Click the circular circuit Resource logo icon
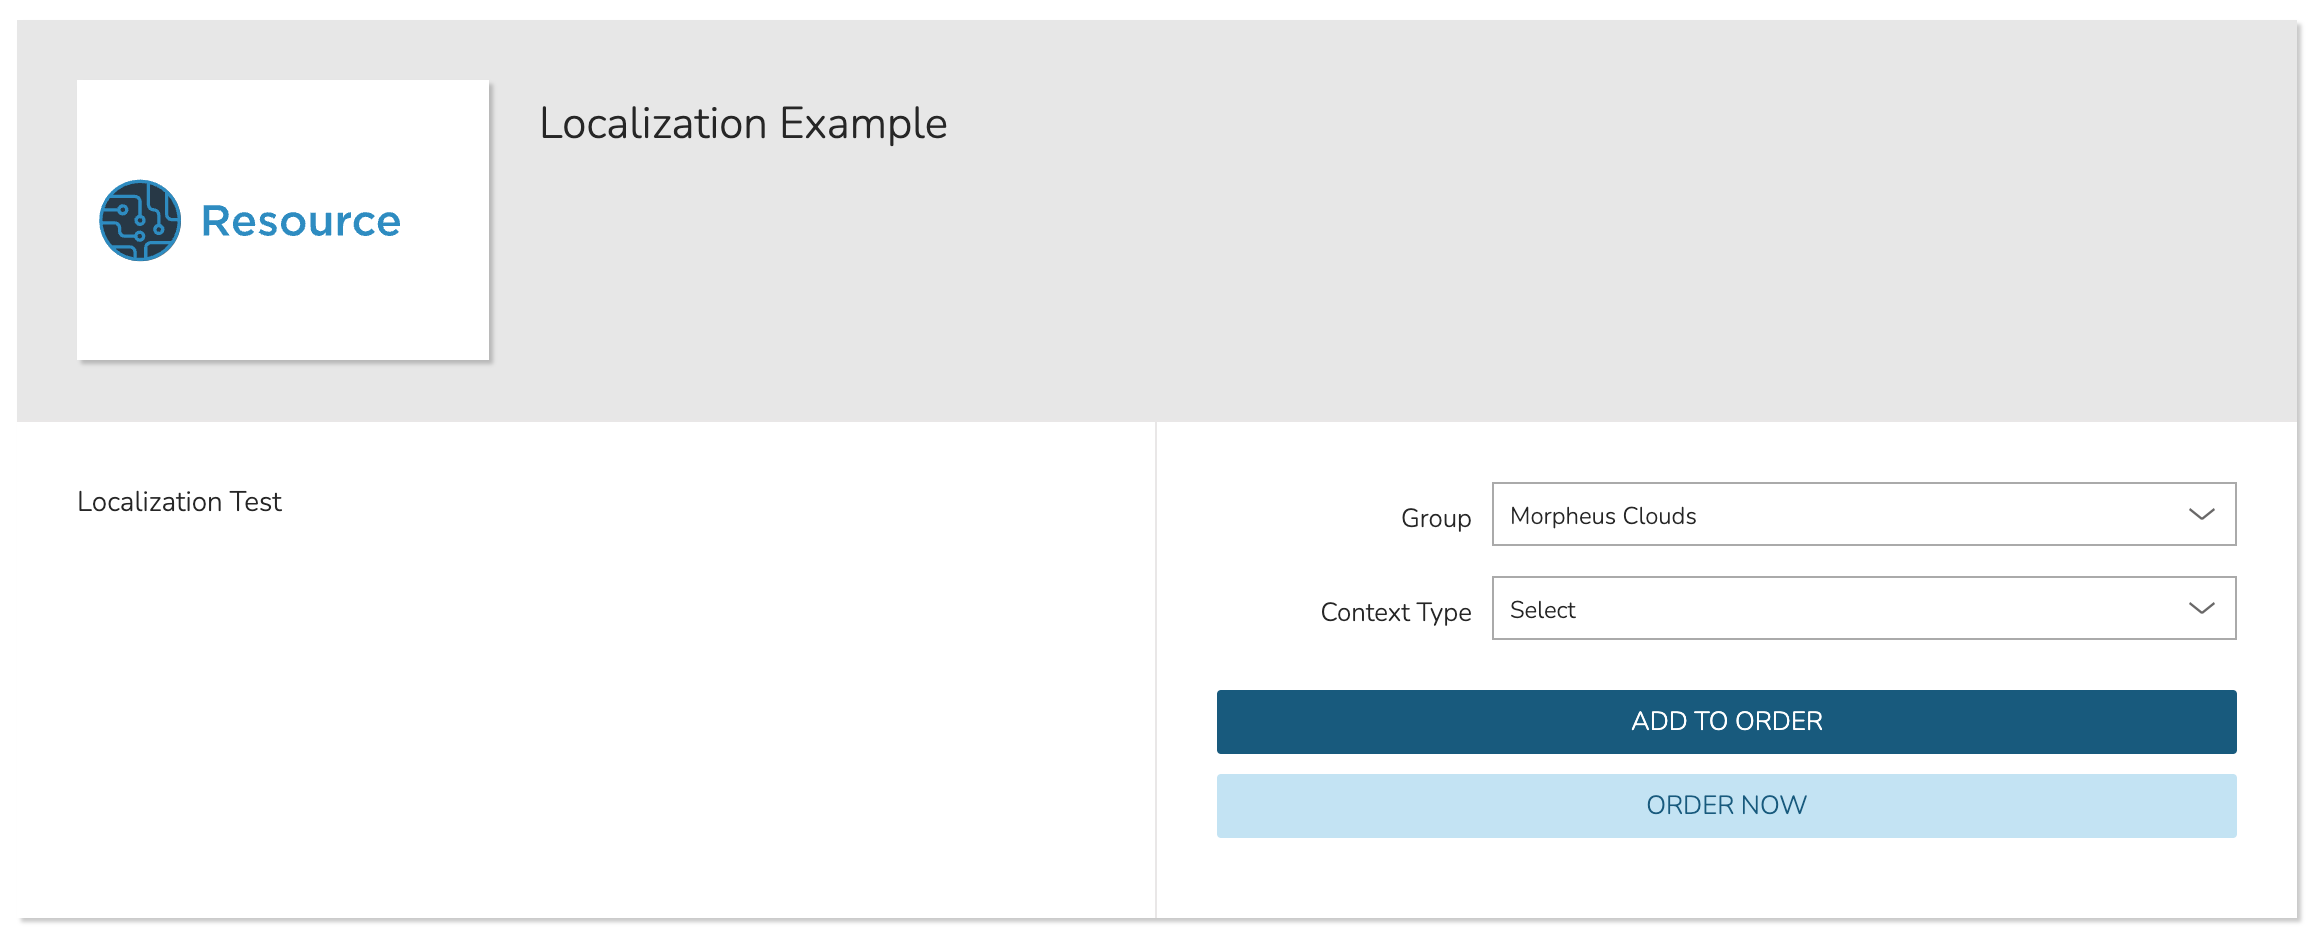 coord(140,220)
